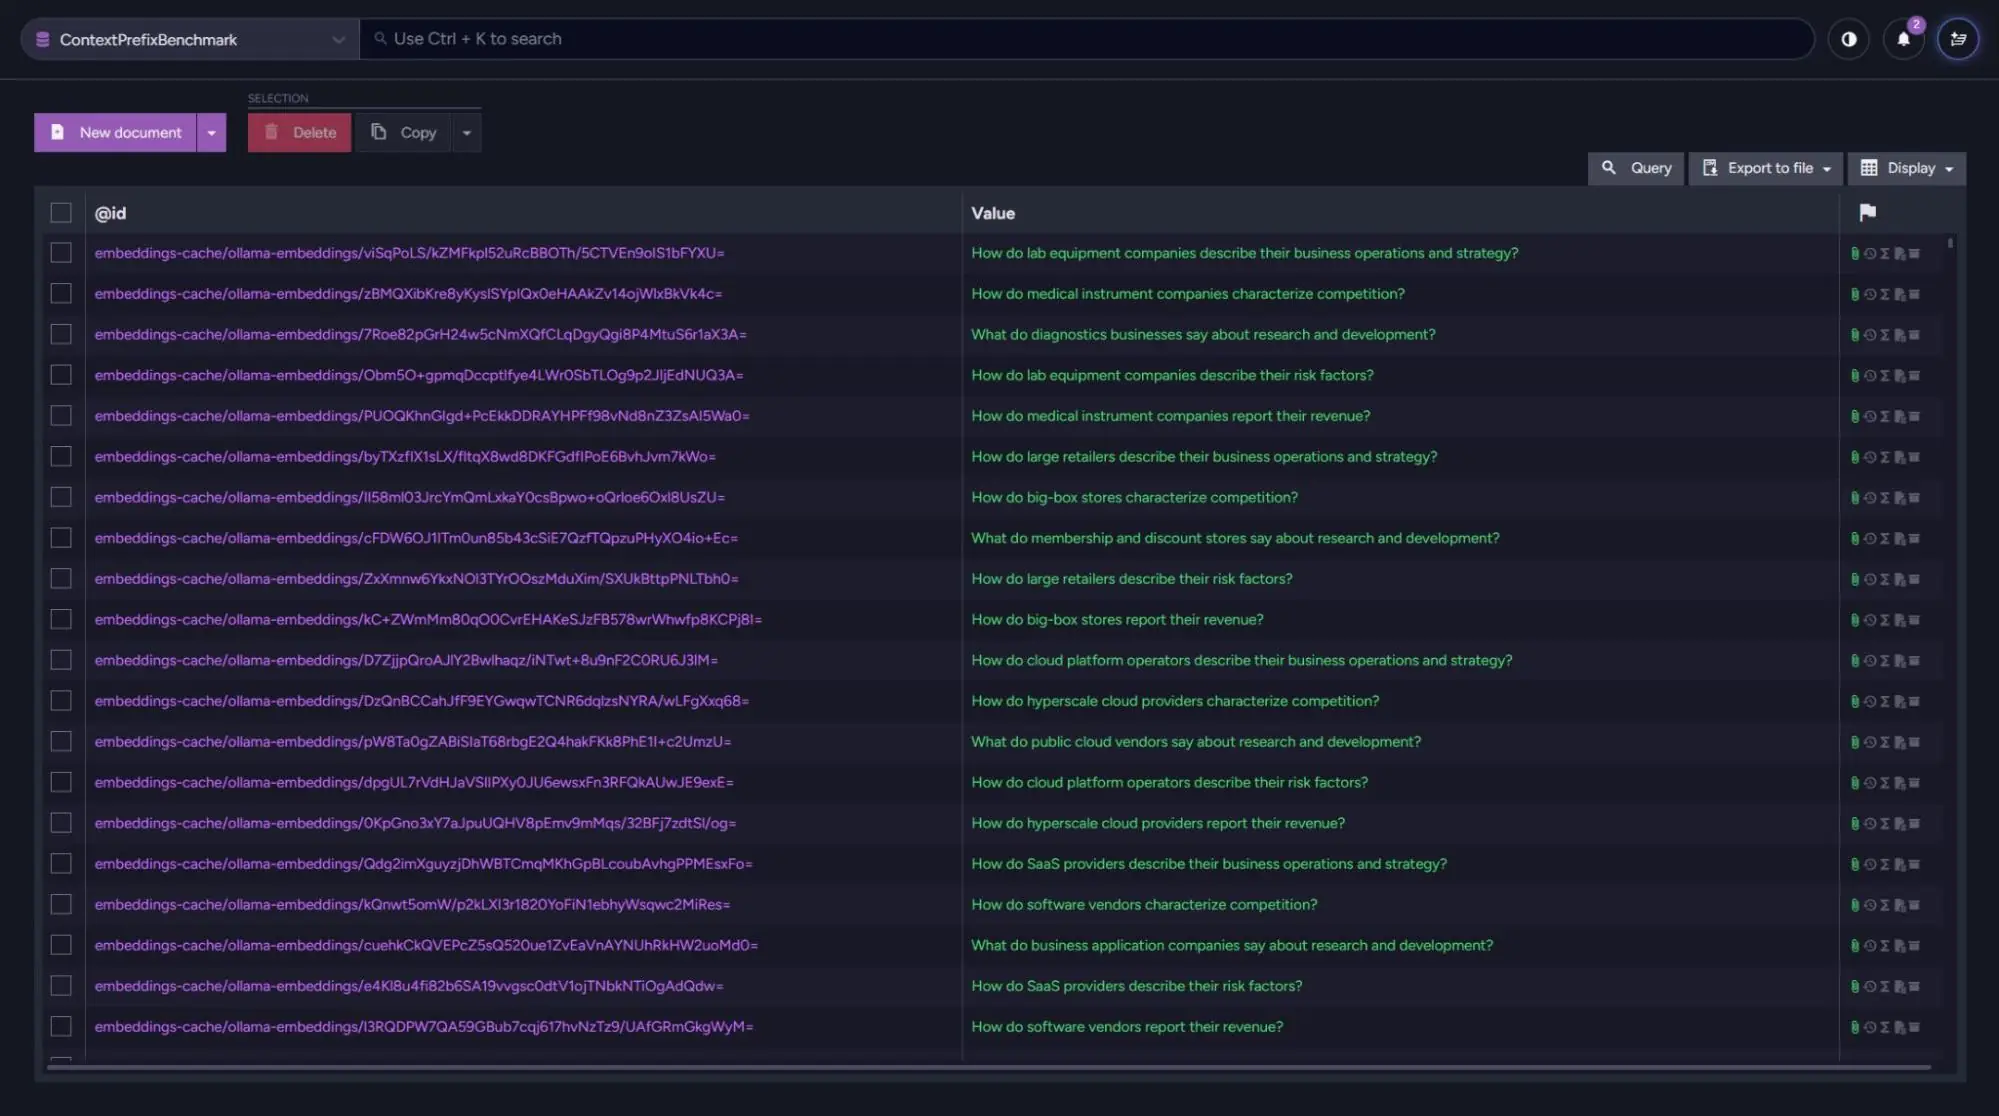Screen dimensions: 1999x1116
Task: Select checkbox for medical instrument competition row
Action: click(61, 294)
